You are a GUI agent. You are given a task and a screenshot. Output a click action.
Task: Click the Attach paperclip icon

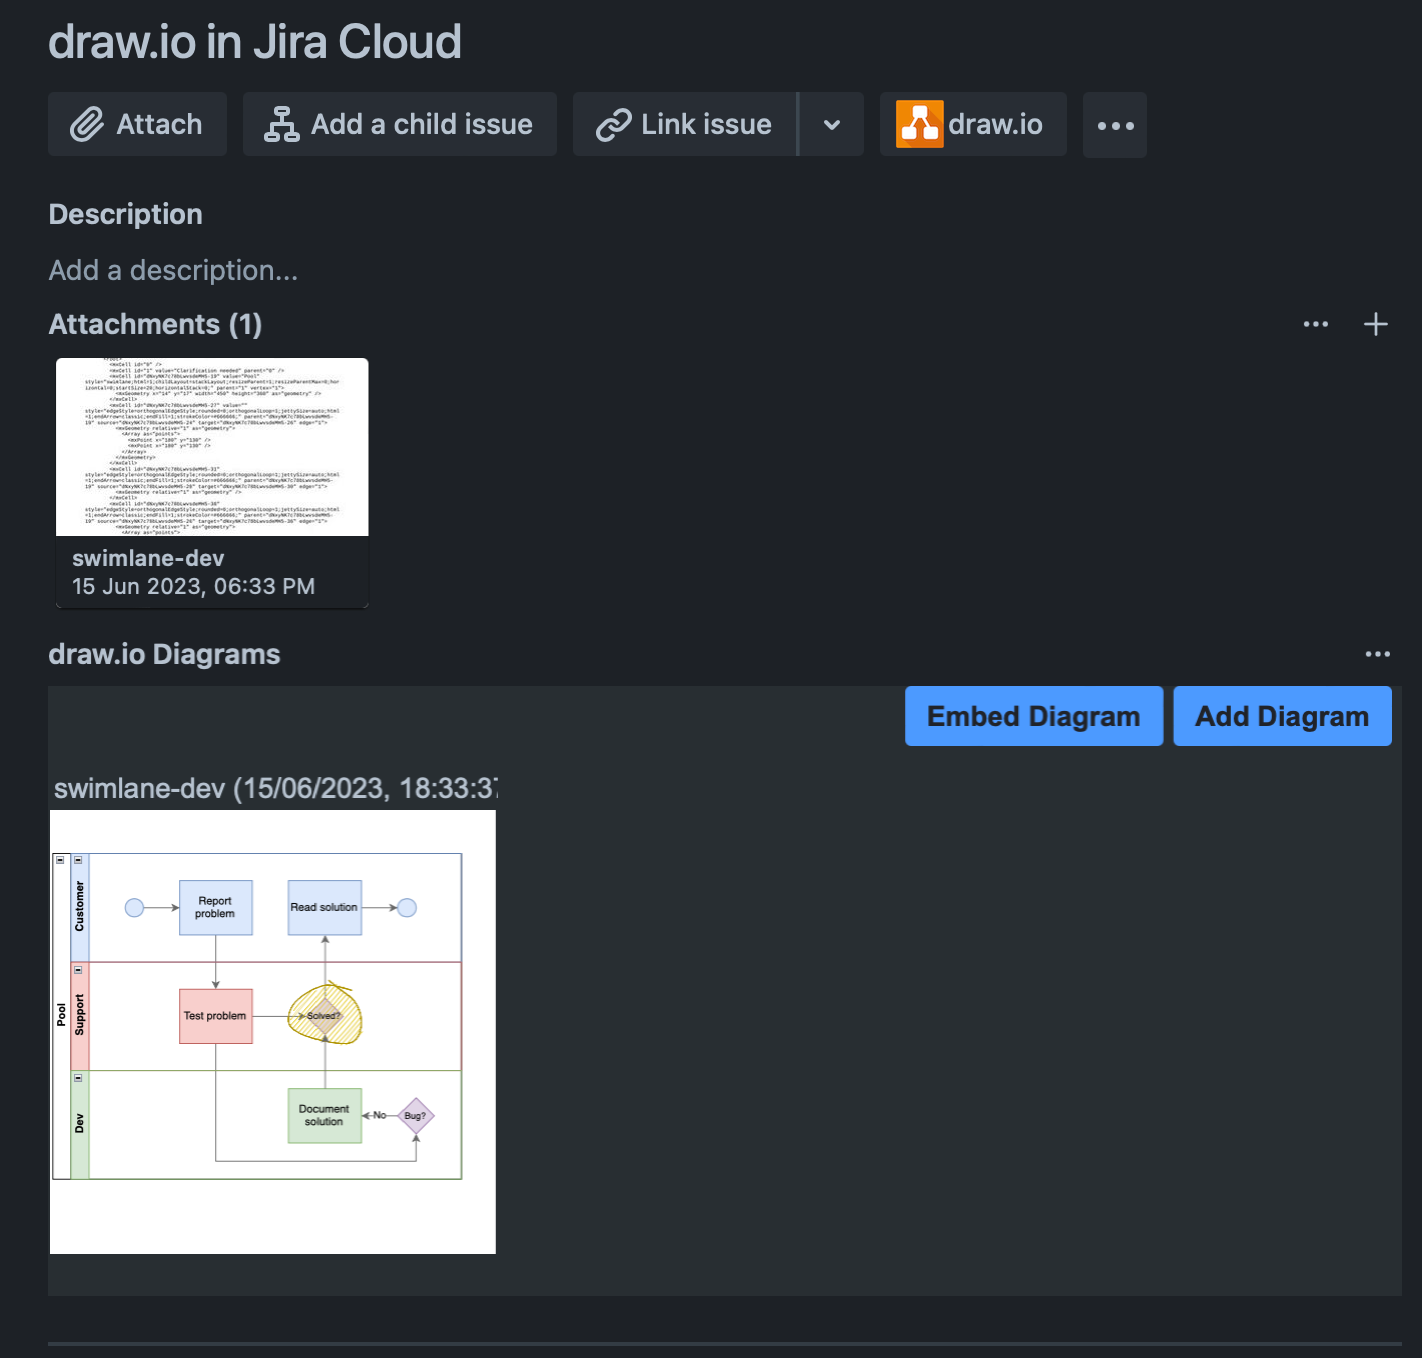(x=86, y=124)
